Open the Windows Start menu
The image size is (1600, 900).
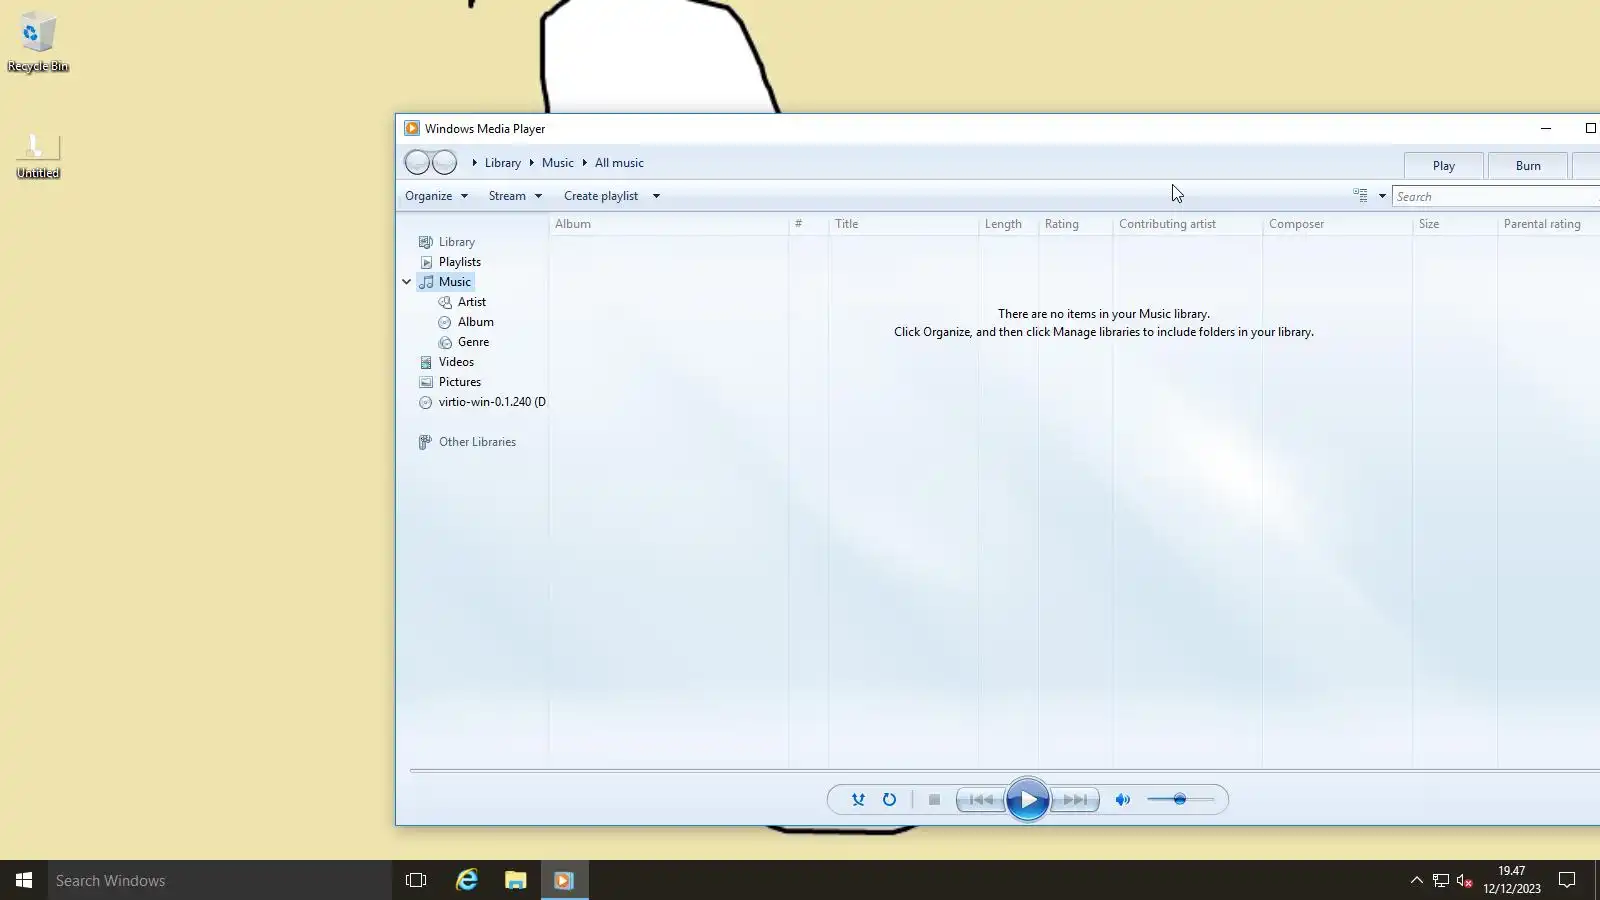tap(24, 880)
